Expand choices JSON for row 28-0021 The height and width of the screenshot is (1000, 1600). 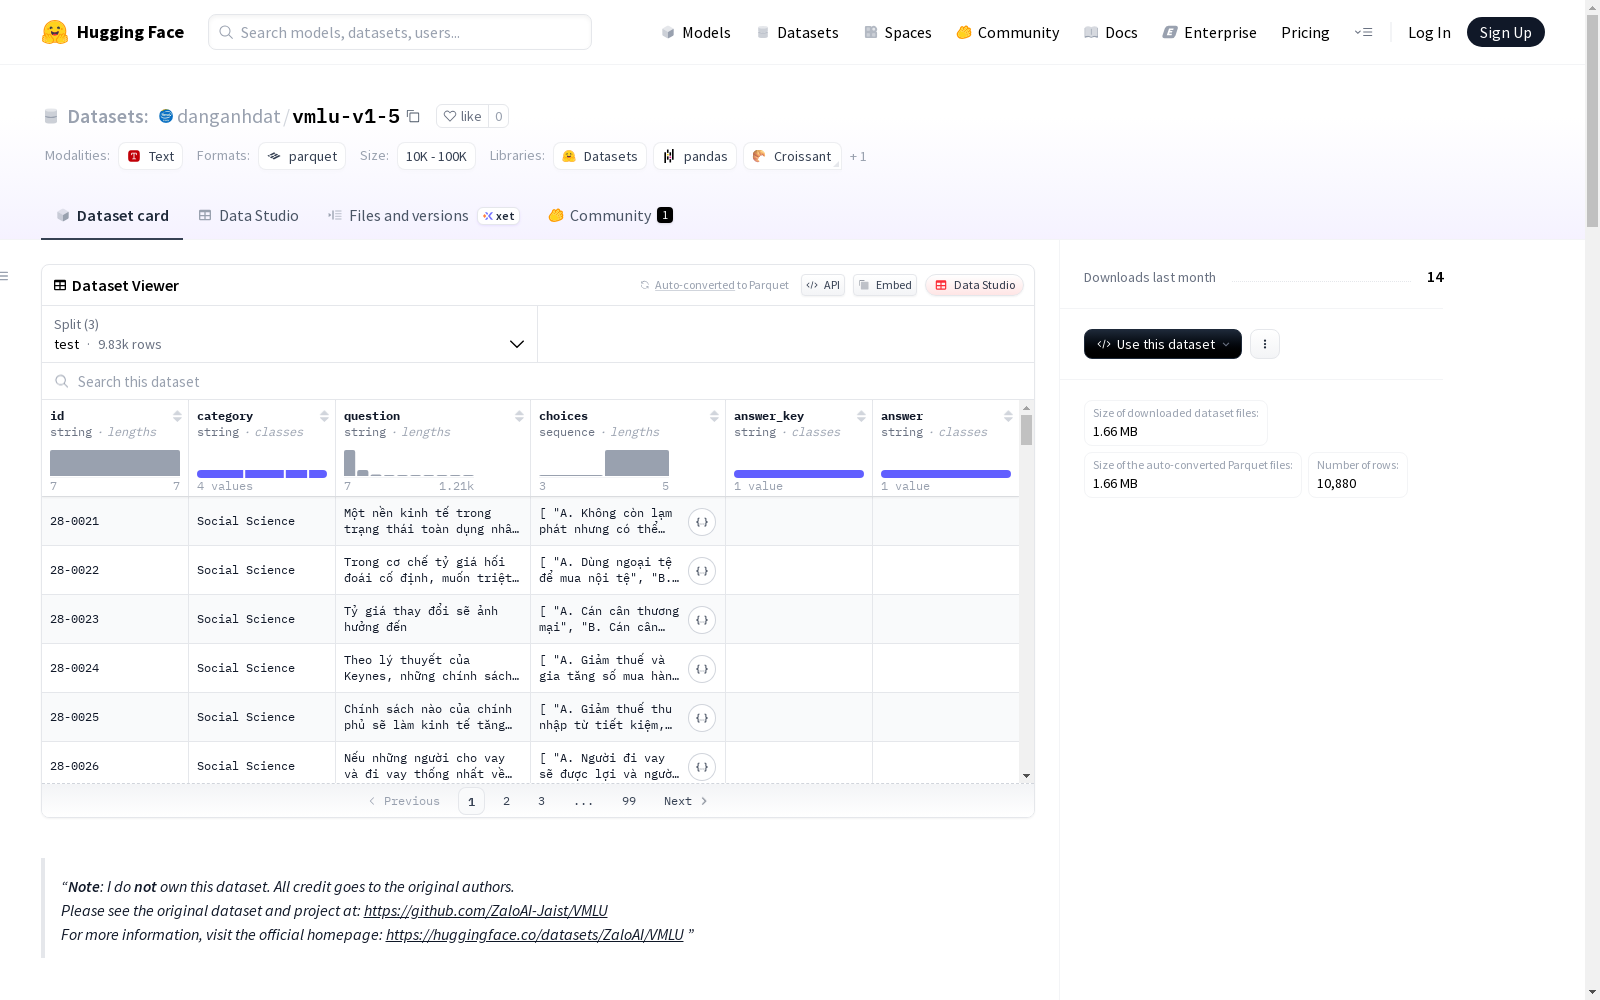pyautogui.click(x=702, y=522)
